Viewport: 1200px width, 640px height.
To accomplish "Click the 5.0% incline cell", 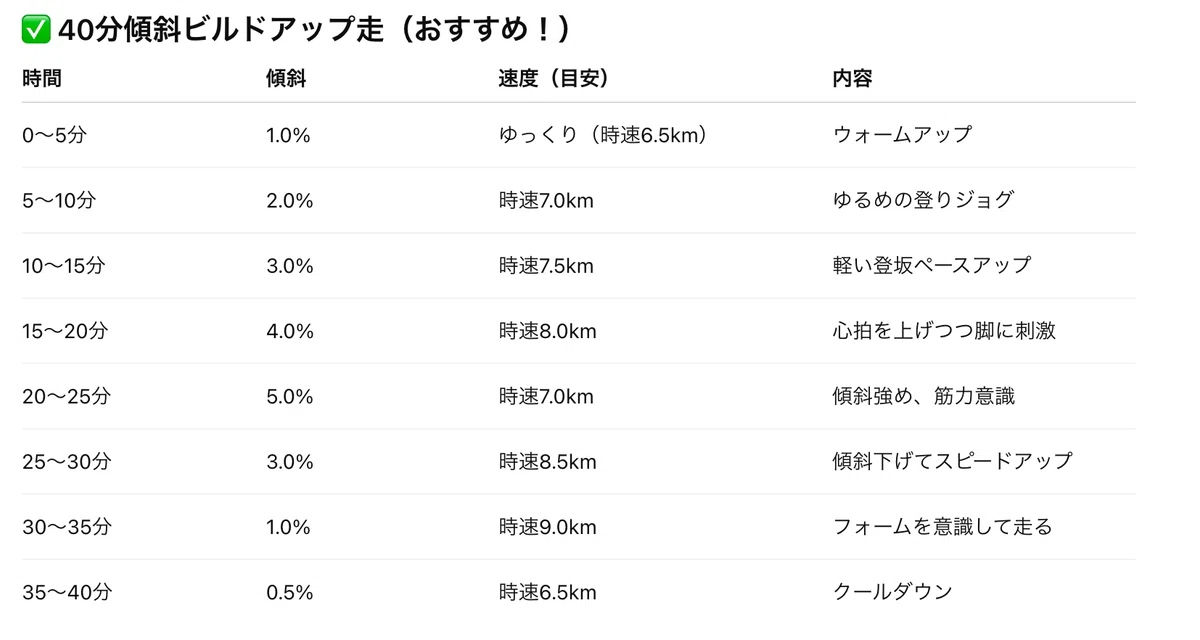I will [290, 396].
